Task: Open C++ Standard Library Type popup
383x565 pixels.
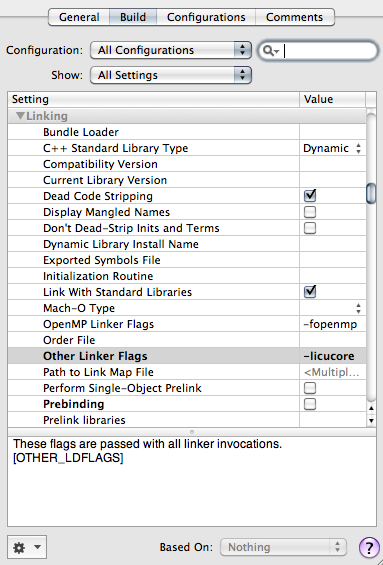Action: (332, 148)
